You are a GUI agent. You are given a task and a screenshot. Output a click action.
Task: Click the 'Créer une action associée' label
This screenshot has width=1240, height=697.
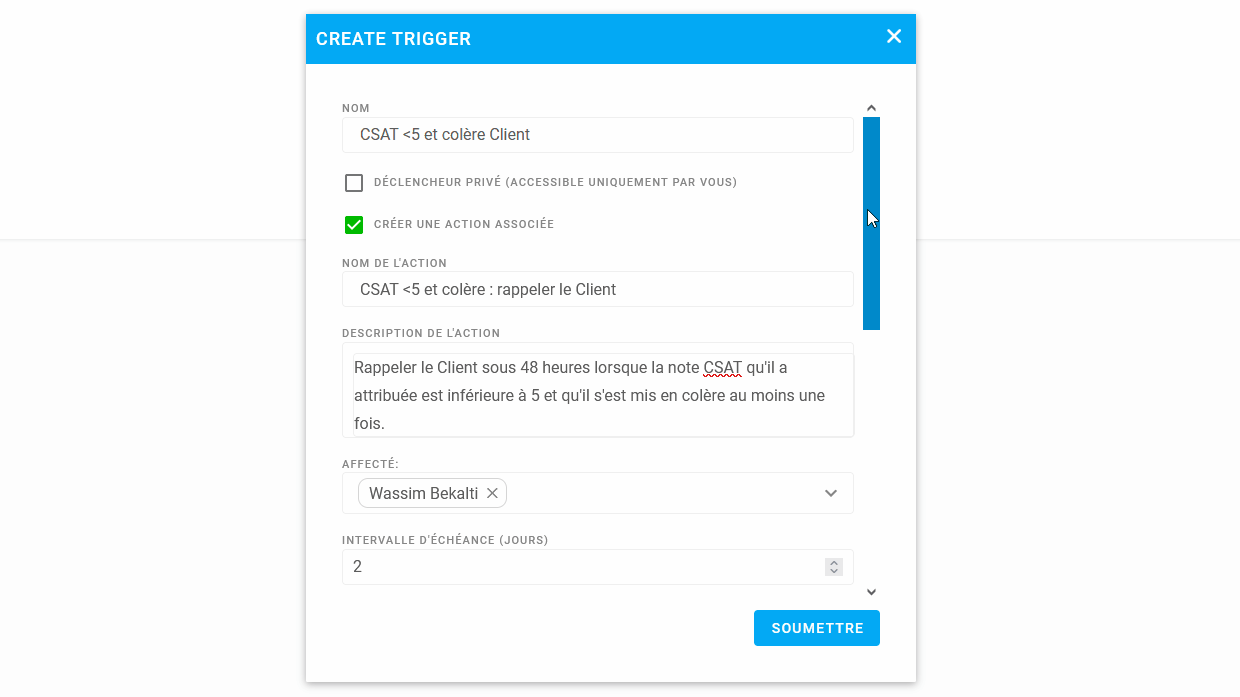[463, 224]
